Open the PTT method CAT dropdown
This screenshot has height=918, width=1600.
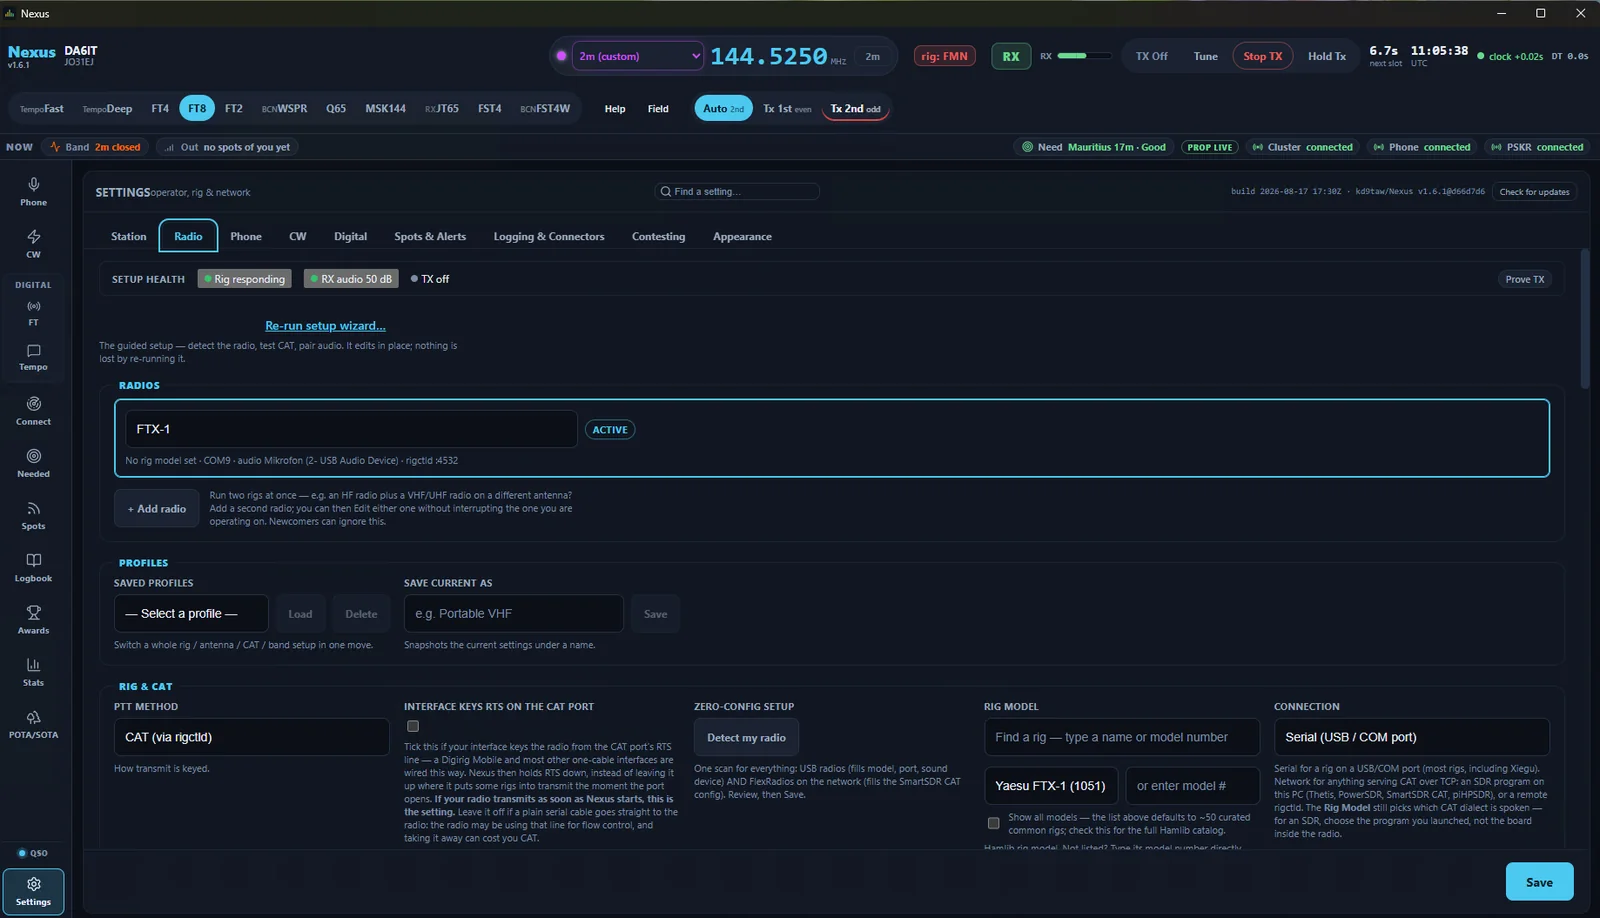pyautogui.click(x=251, y=737)
